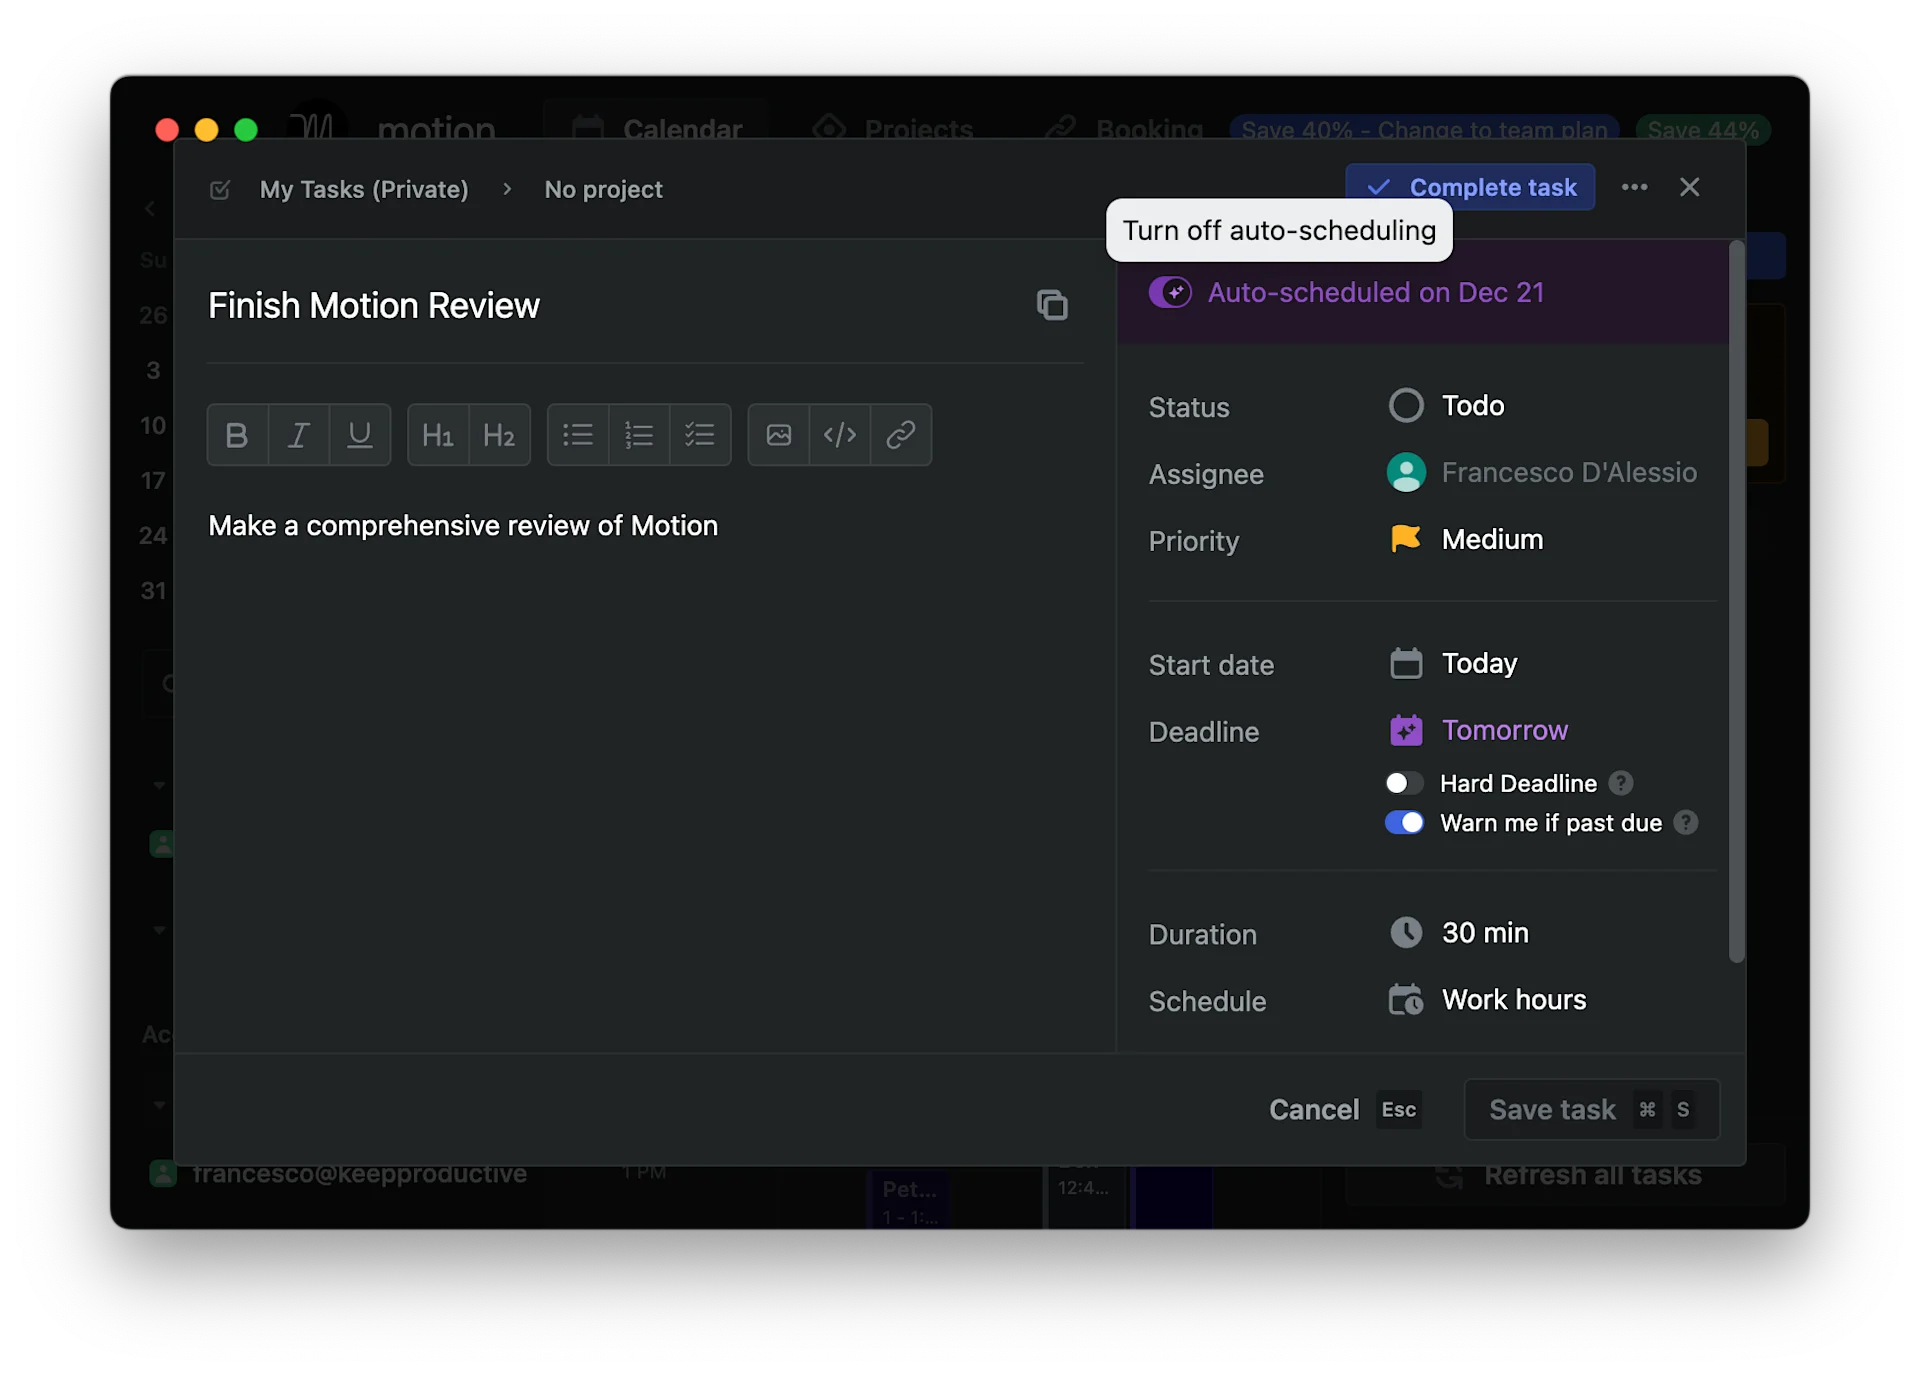Click the Auto-scheduled on Dec 21 label

1376,292
